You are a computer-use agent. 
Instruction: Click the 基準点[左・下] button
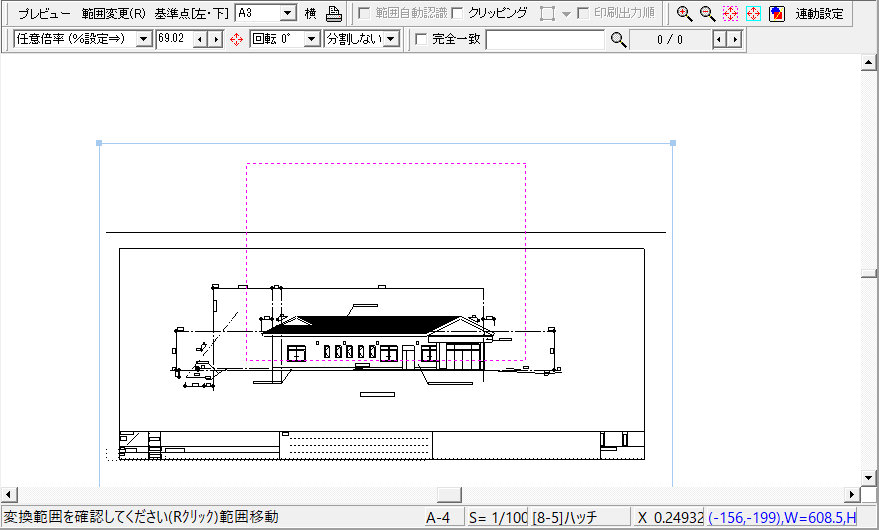point(191,14)
